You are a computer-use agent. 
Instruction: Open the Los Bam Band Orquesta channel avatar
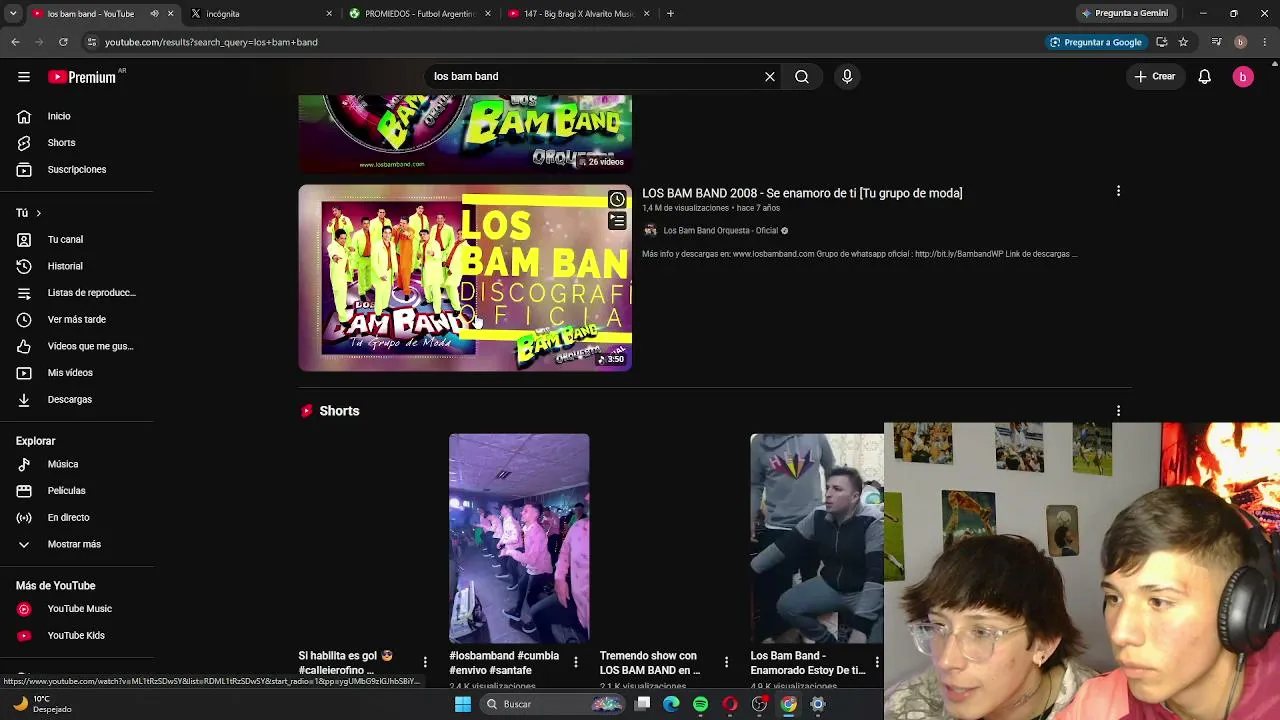click(x=650, y=230)
